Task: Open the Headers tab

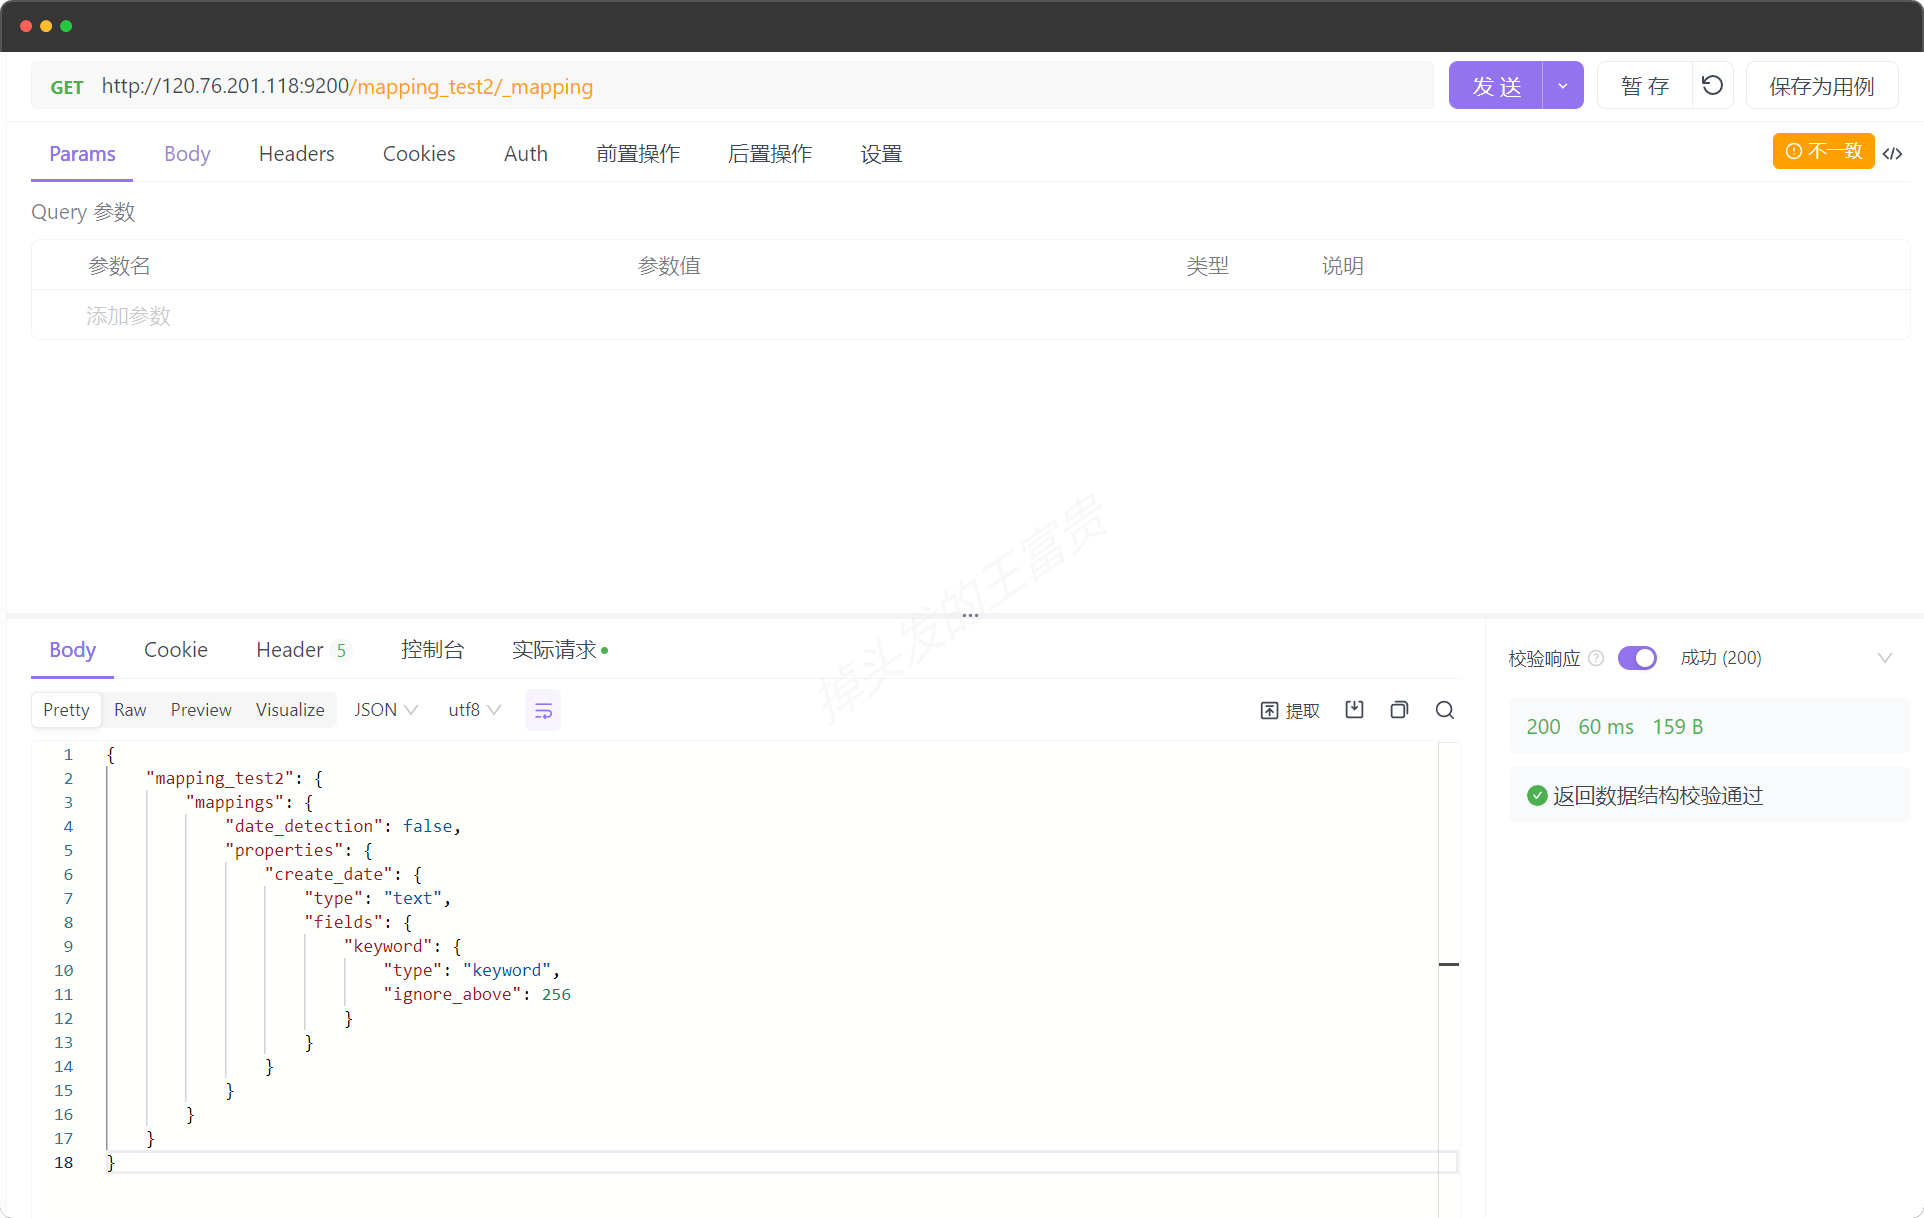Action: 296,154
